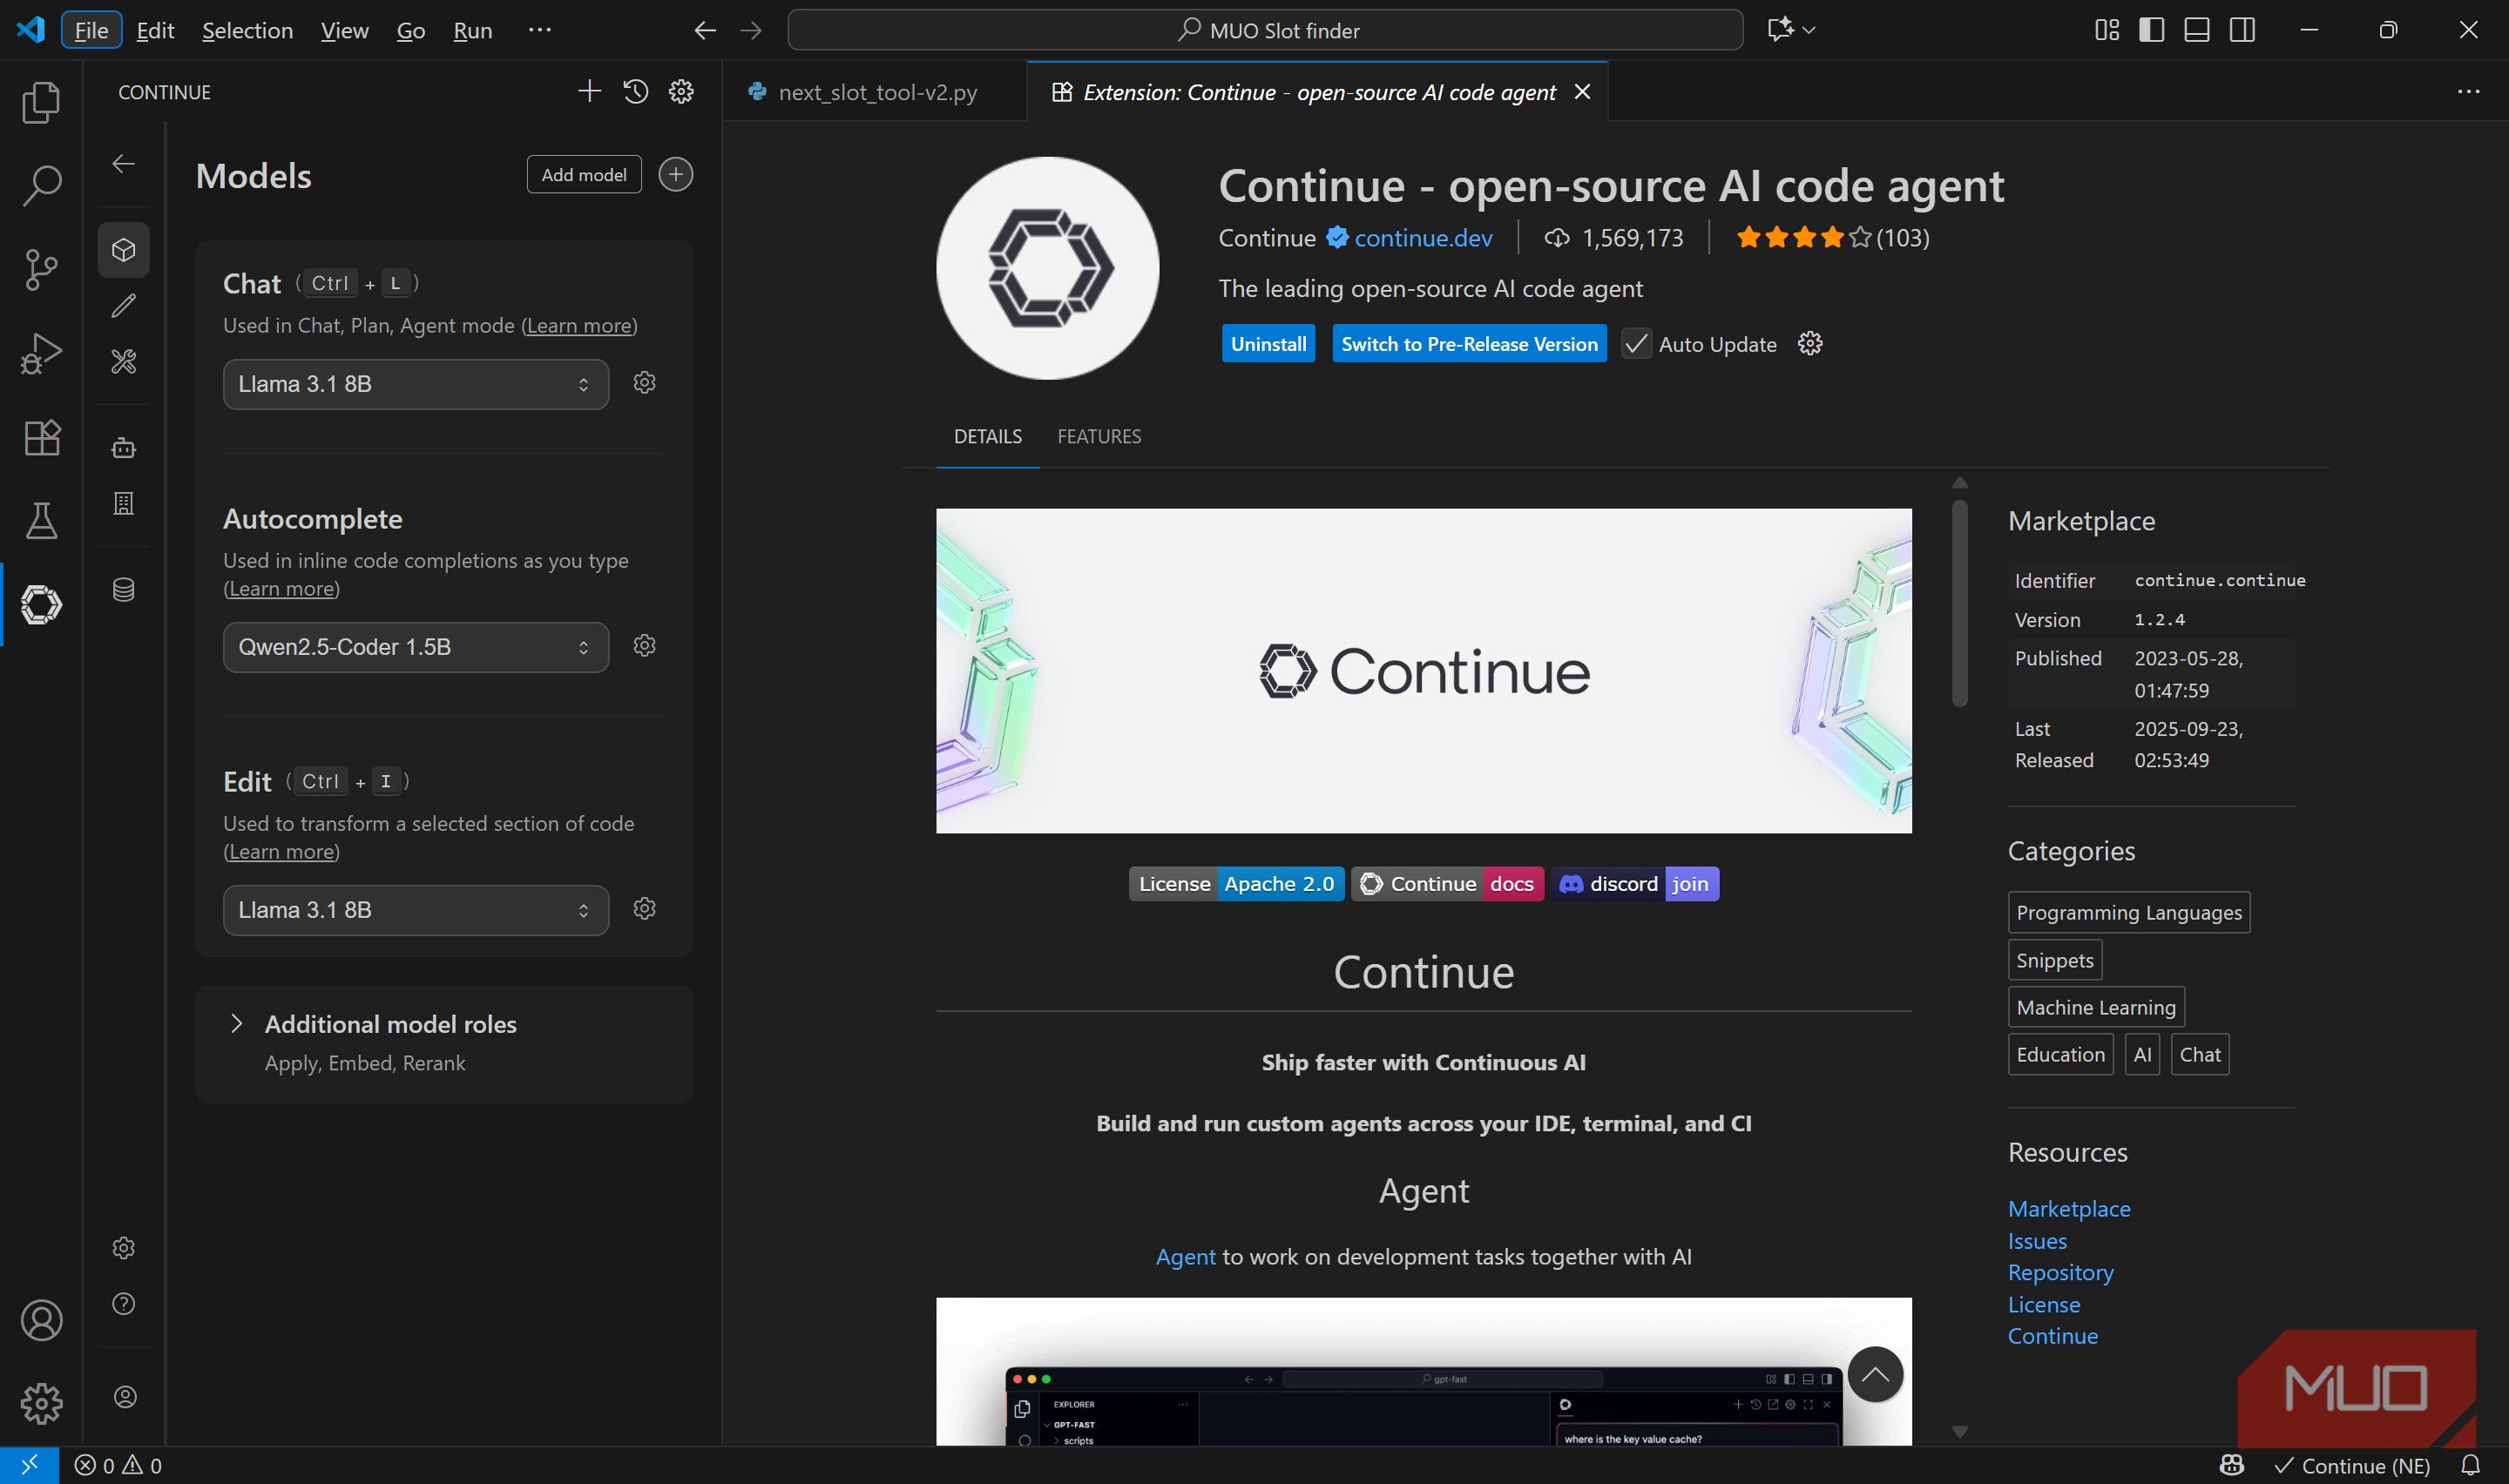Image resolution: width=2509 pixels, height=1484 pixels.
Task: Toggle the bottom panel layout button
Action: click(x=2197, y=30)
